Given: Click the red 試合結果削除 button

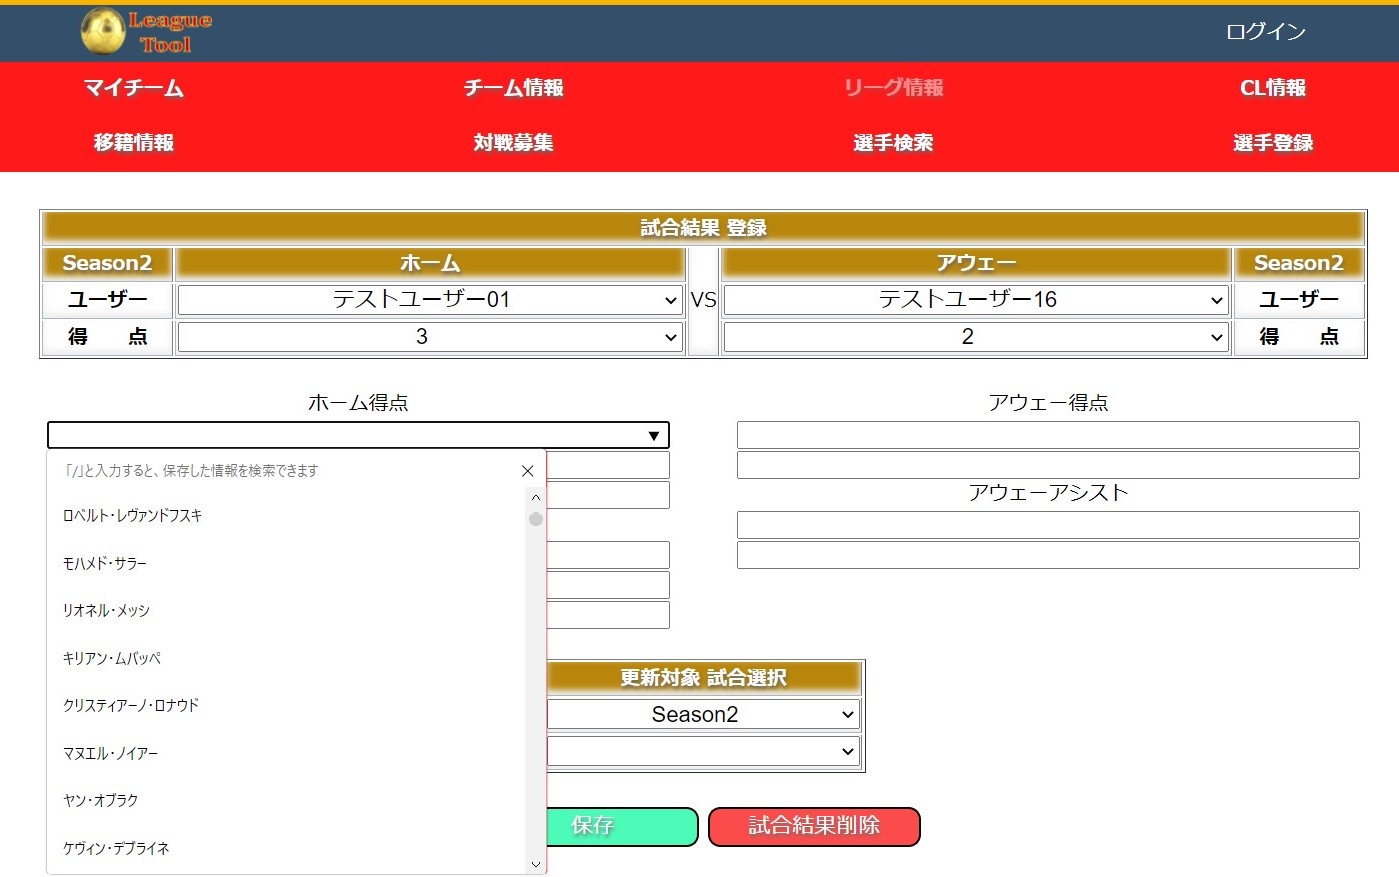Looking at the screenshot, I should 814,826.
